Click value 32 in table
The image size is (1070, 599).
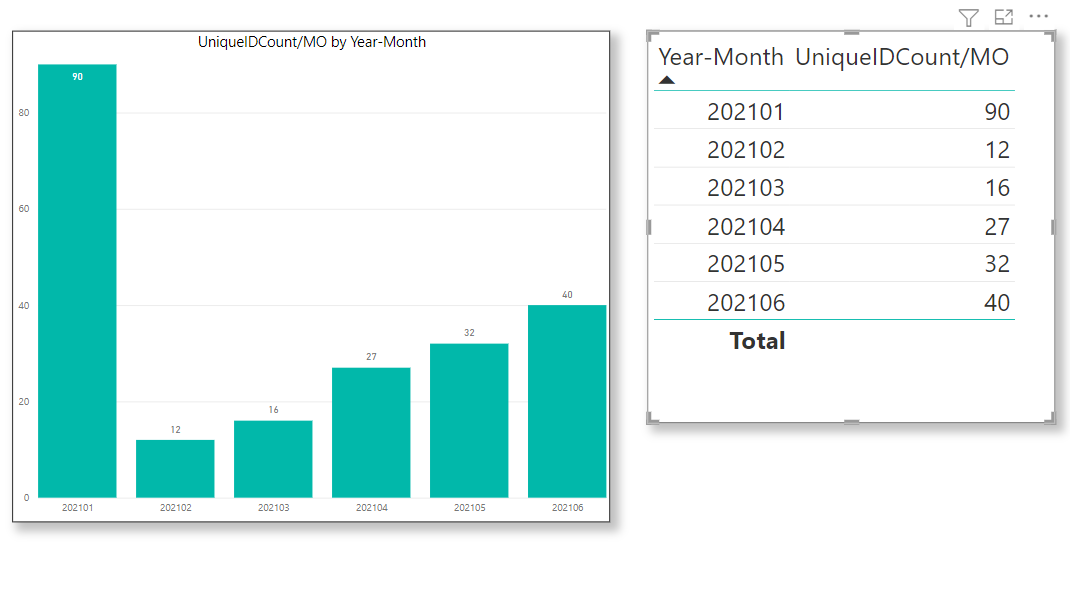click(x=997, y=264)
